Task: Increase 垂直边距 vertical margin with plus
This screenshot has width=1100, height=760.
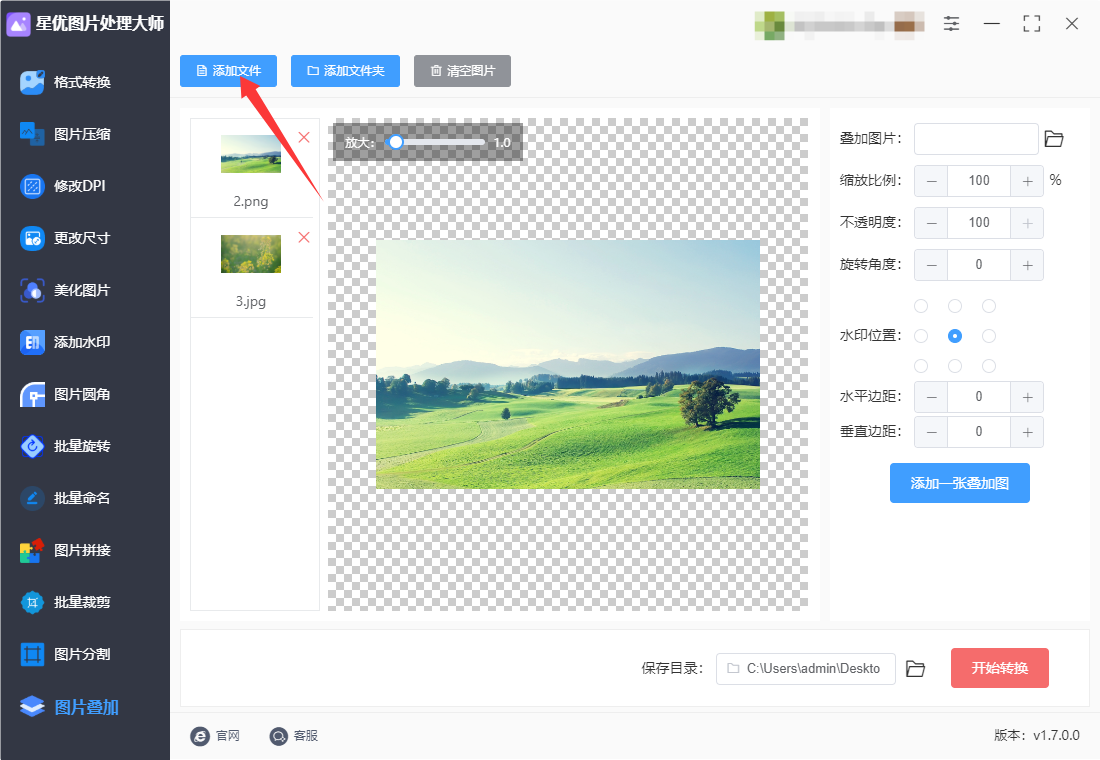Action: pyautogui.click(x=1027, y=432)
